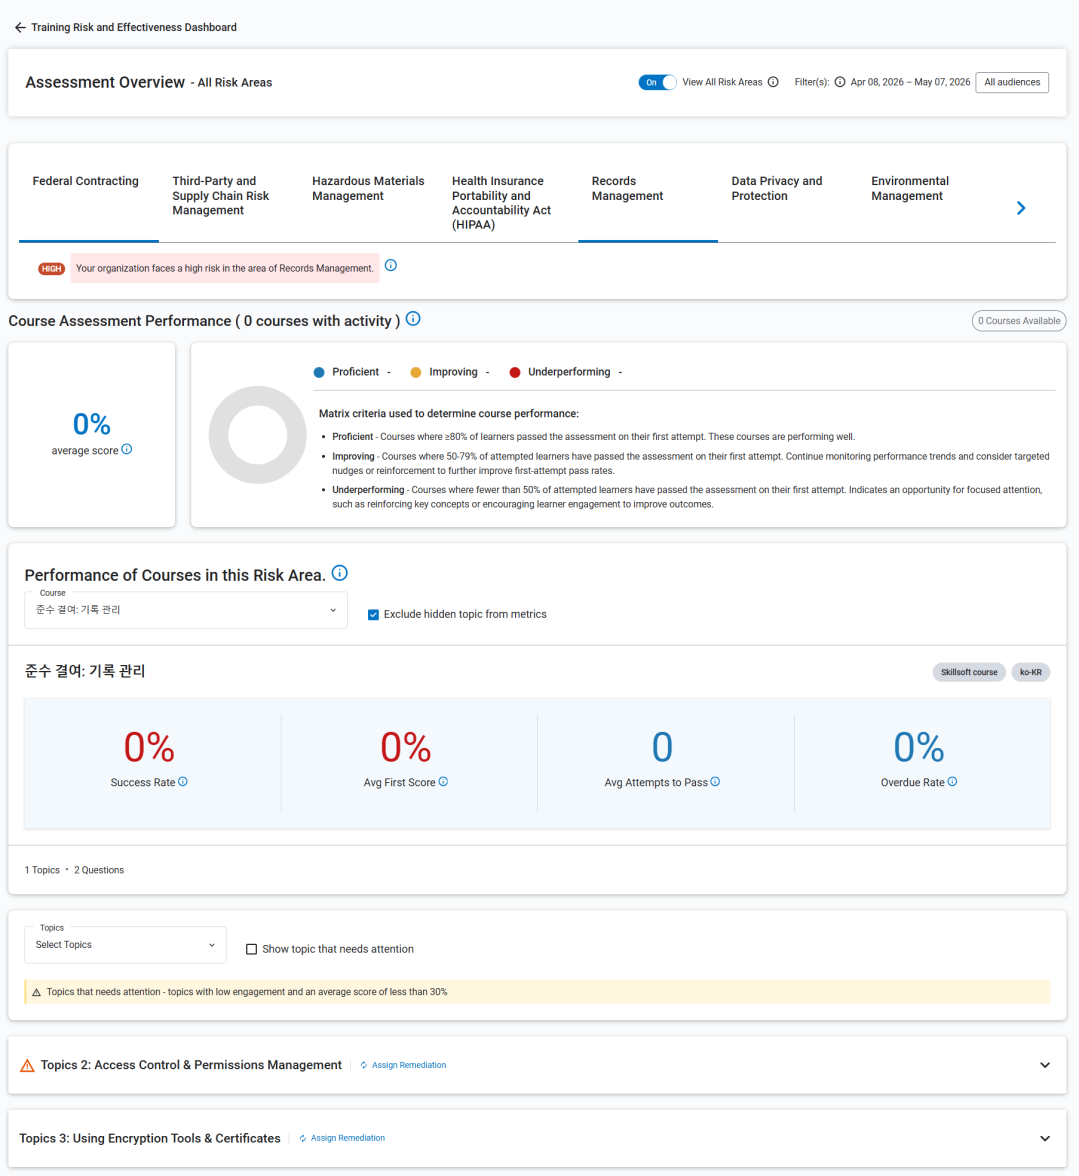The width and height of the screenshot is (1079, 1176).
Task: Click the alert triangle in attention banner
Action: pyautogui.click(x=36, y=992)
